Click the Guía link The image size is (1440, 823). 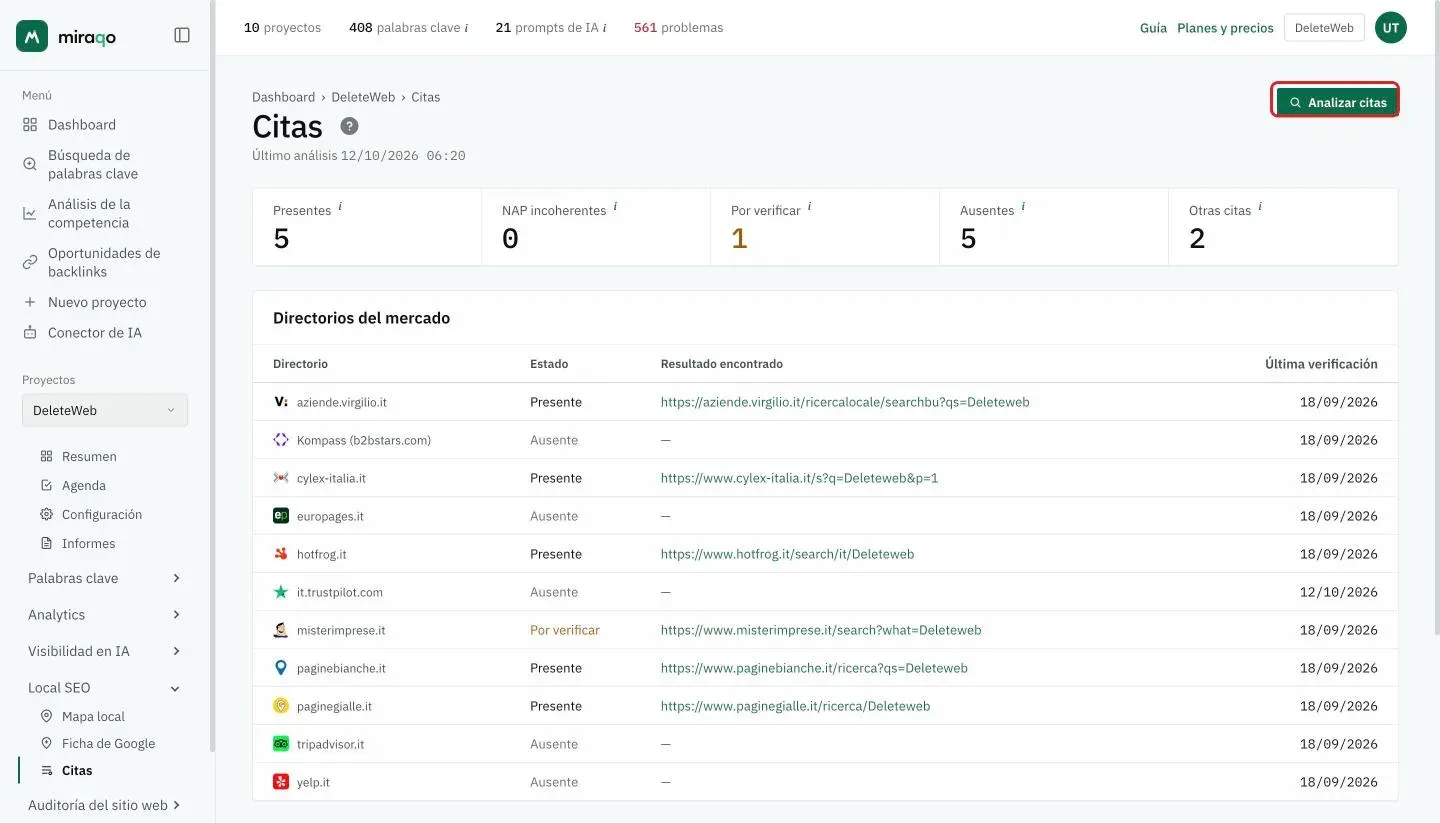[1153, 28]
